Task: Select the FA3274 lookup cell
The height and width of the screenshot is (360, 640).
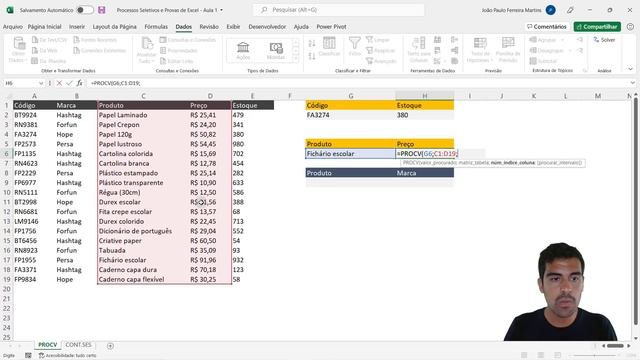Action: pos(351,115)
